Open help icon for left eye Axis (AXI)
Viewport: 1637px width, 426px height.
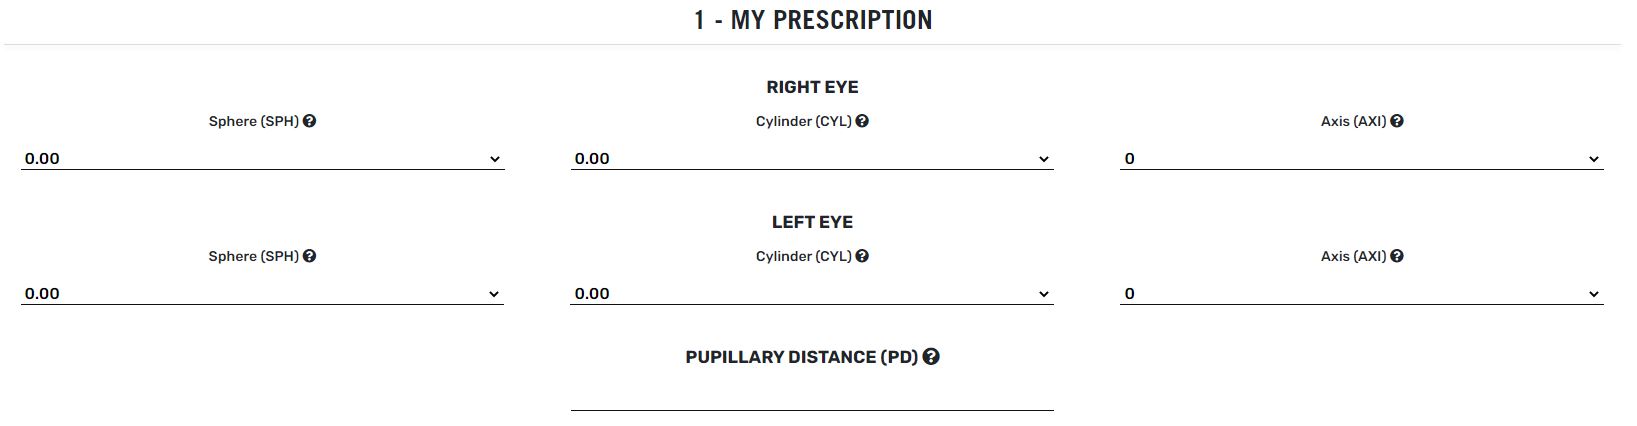1397,256
